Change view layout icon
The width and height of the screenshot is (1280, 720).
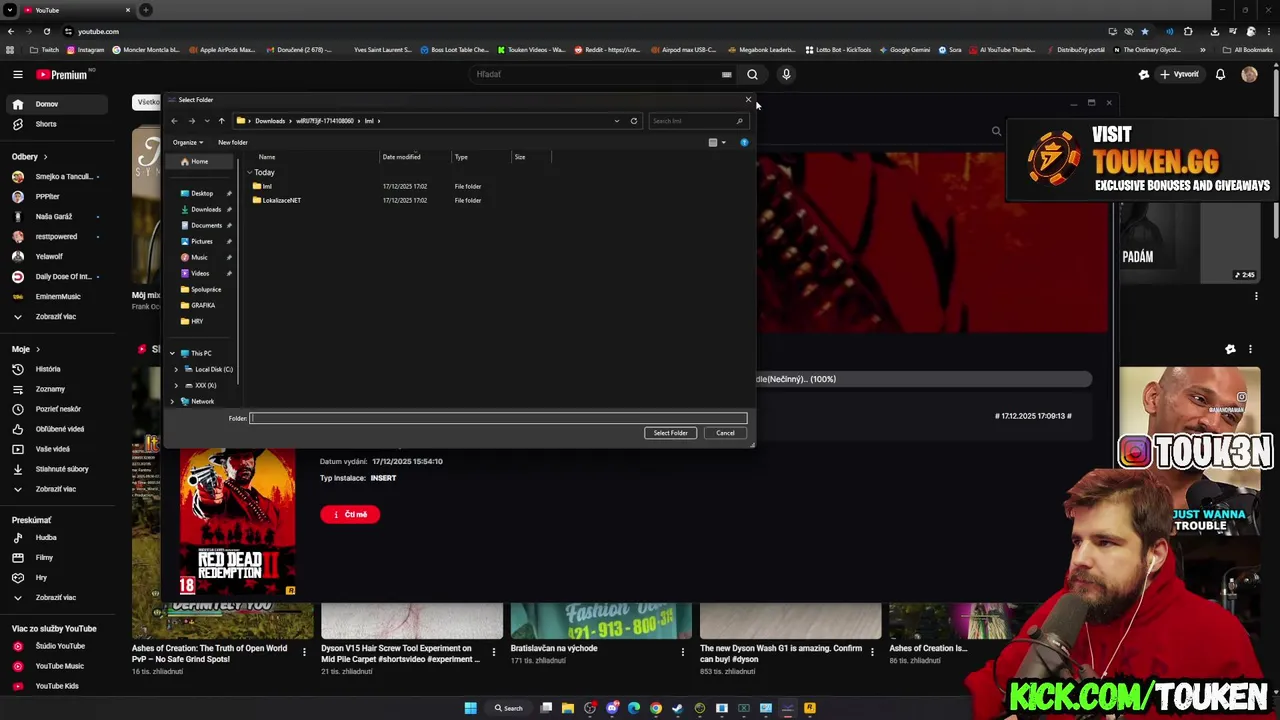pos(713,142)
